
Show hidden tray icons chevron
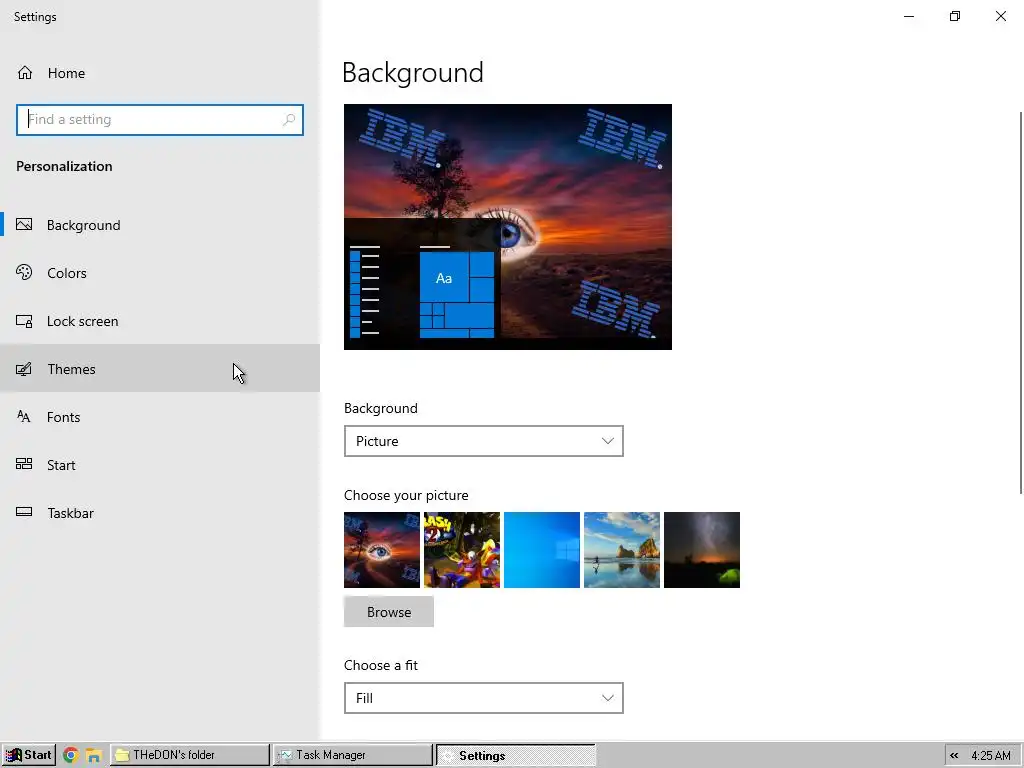pos(954,756)
